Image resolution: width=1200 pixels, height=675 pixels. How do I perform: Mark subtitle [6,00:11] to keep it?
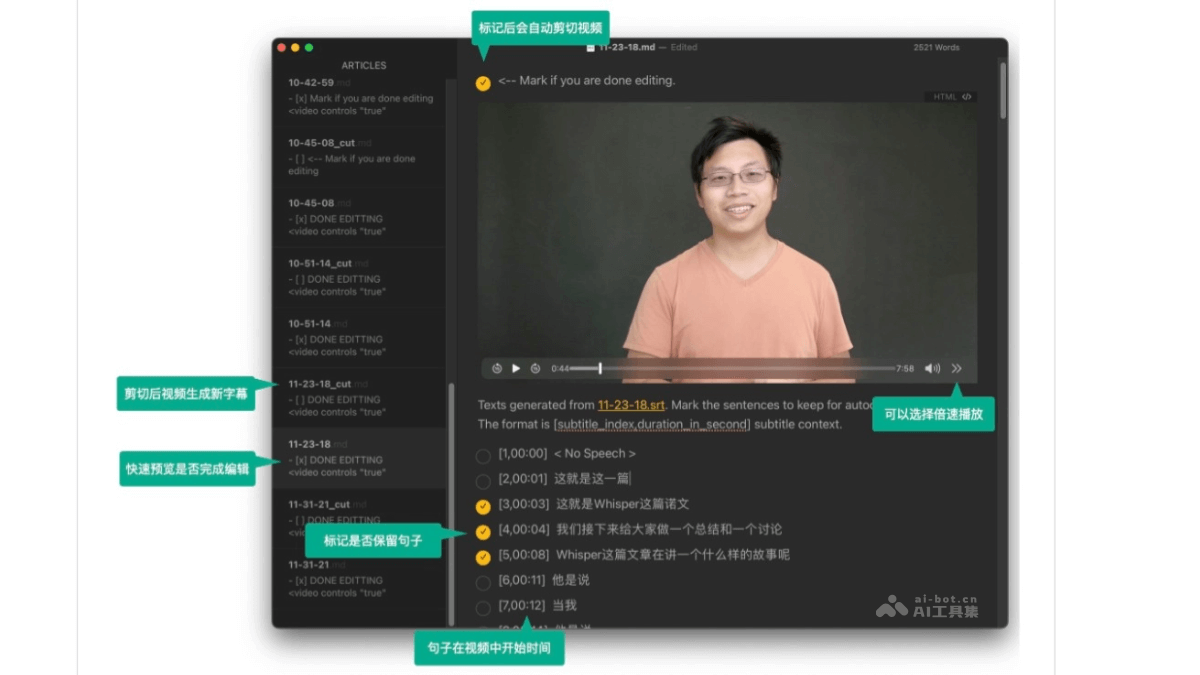483,581
